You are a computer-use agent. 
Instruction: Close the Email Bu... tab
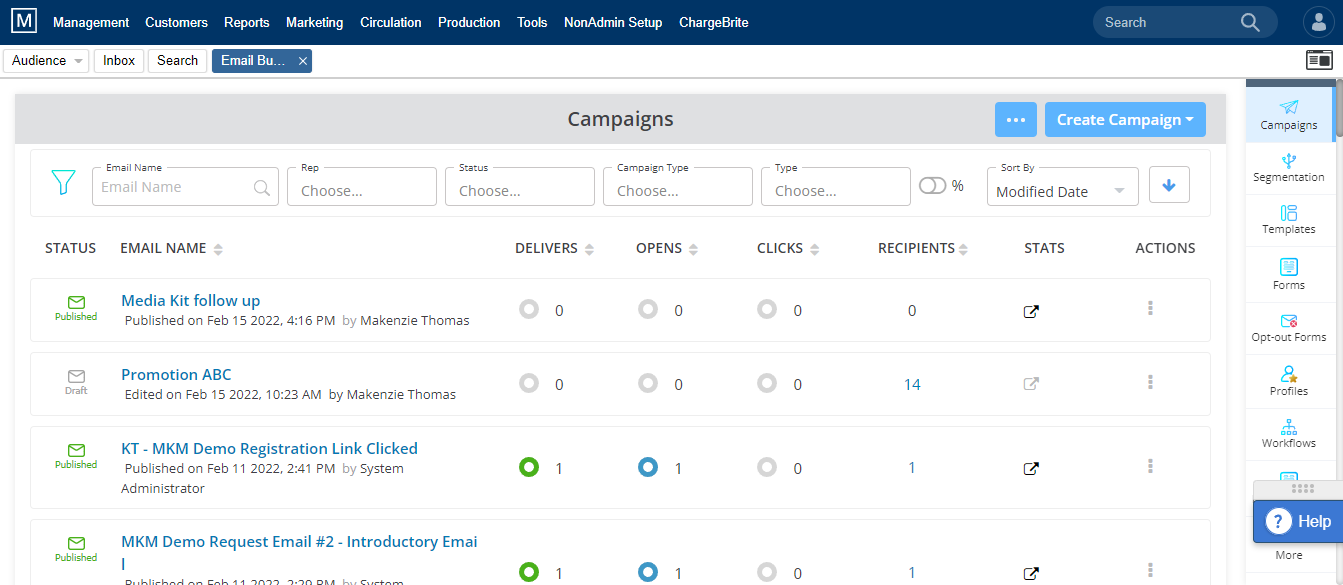(x=303, y=61)
